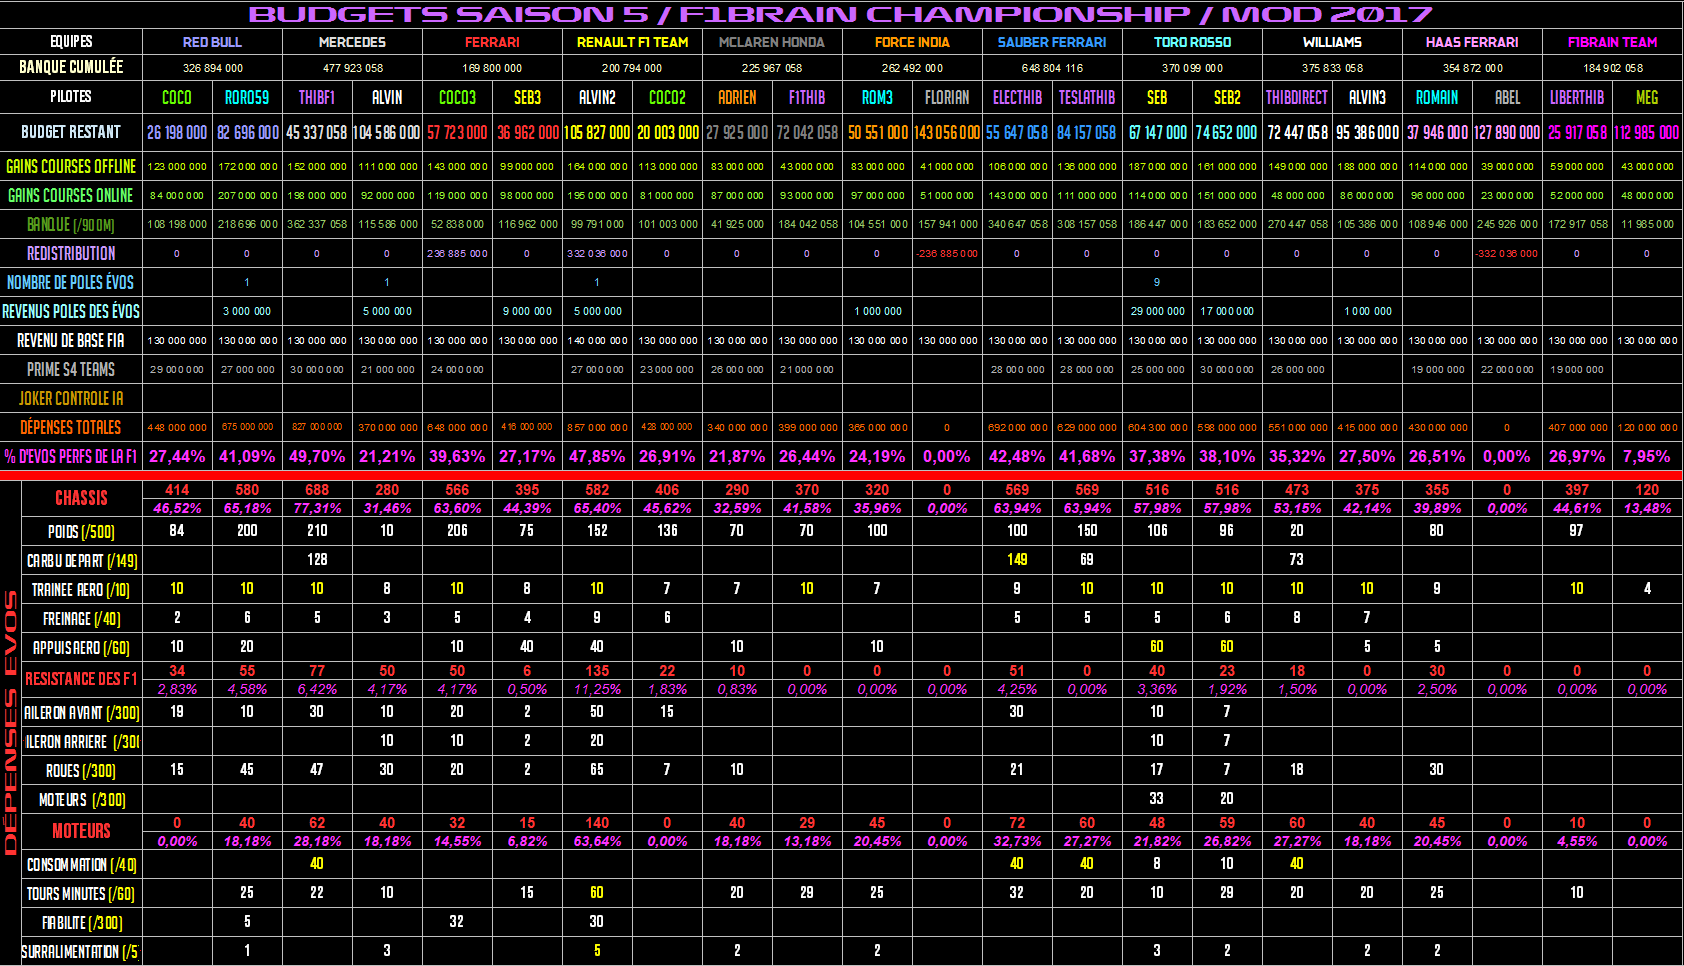
Task: Select driver THIBDIRECT's name cell
Action: 1297,97
